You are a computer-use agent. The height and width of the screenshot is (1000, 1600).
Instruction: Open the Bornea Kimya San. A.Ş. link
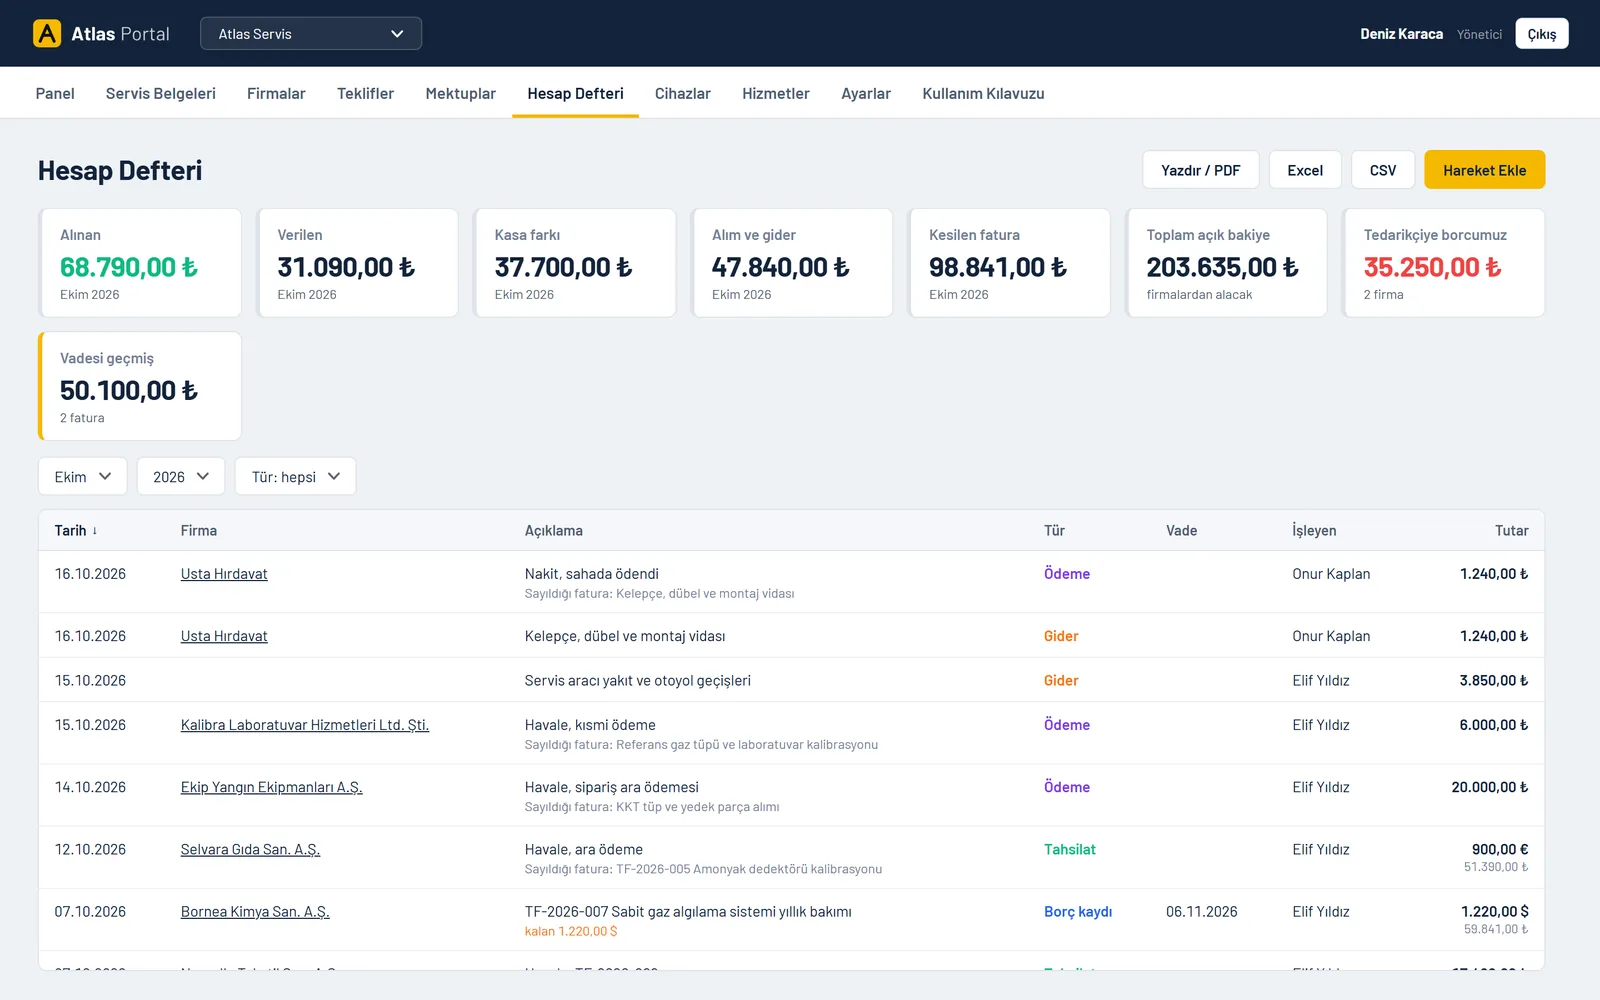click(x=255, y=911)
